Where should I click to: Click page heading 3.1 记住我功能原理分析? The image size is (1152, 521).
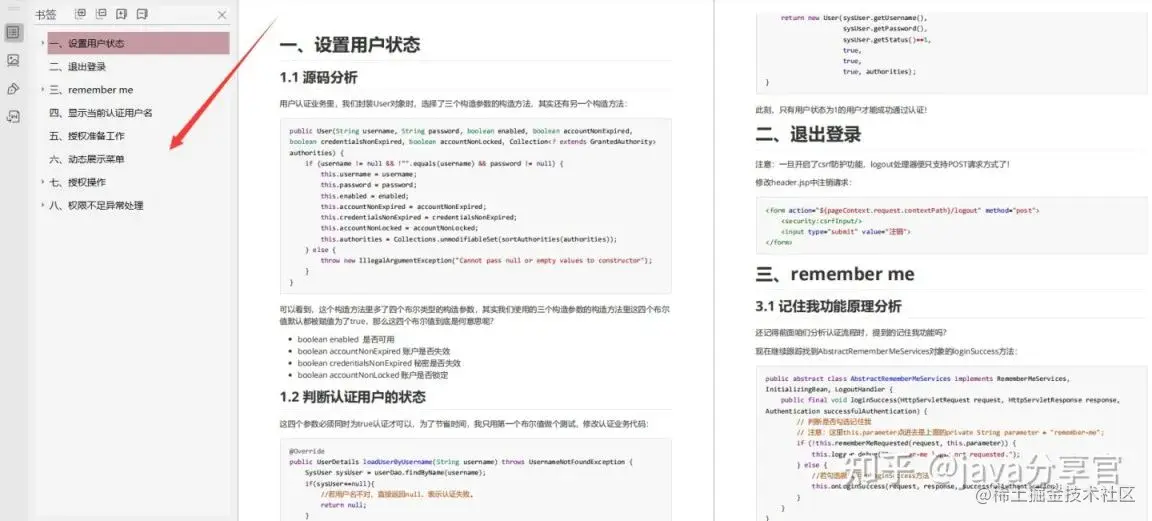pos(828,306)
